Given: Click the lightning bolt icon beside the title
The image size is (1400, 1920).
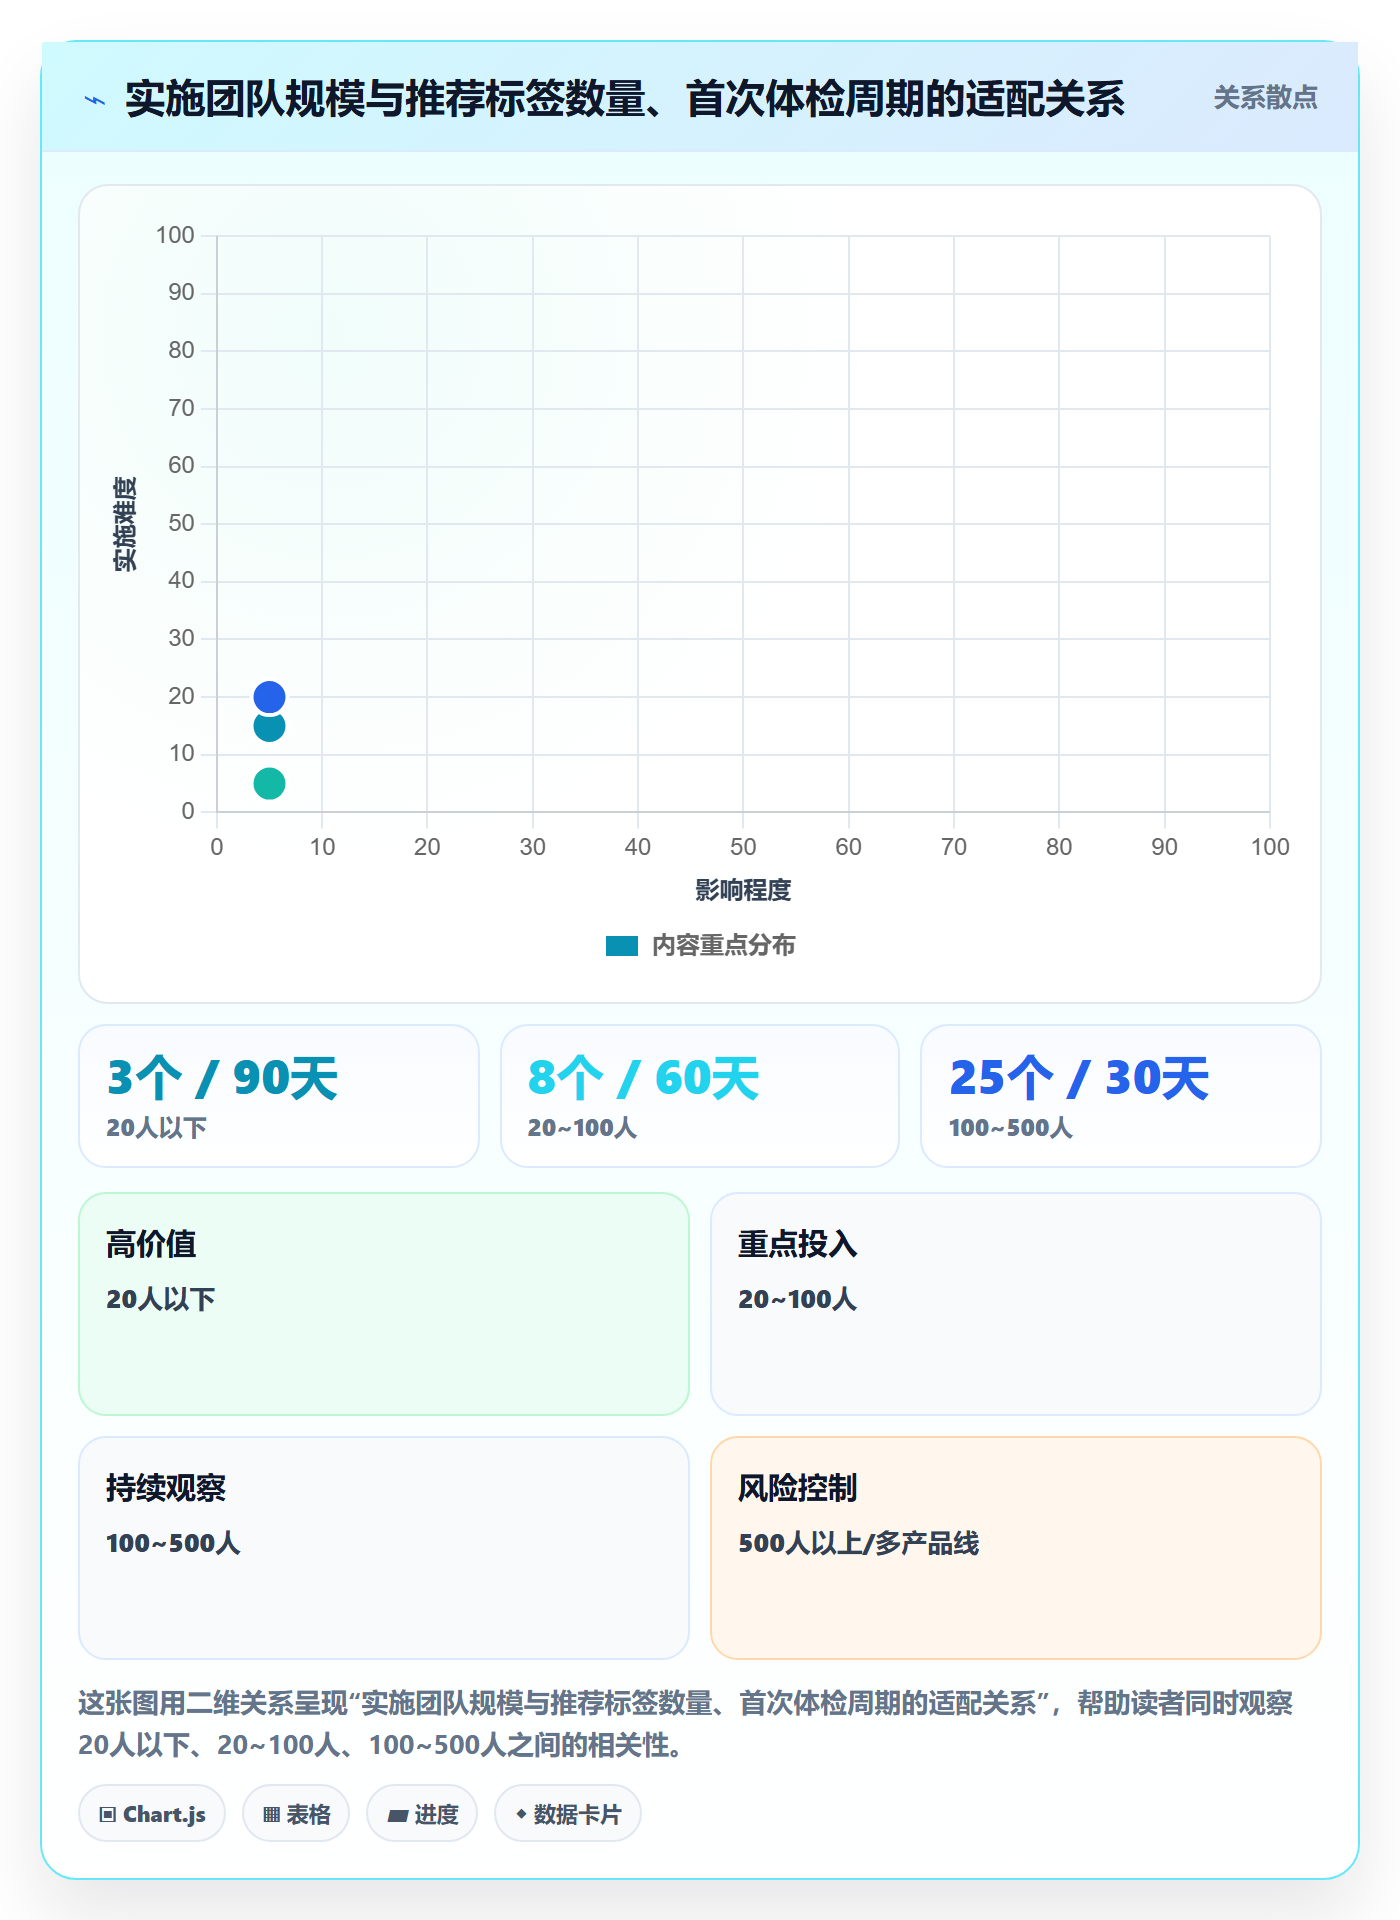Looking at the screenshot, I should click(95, 100).
